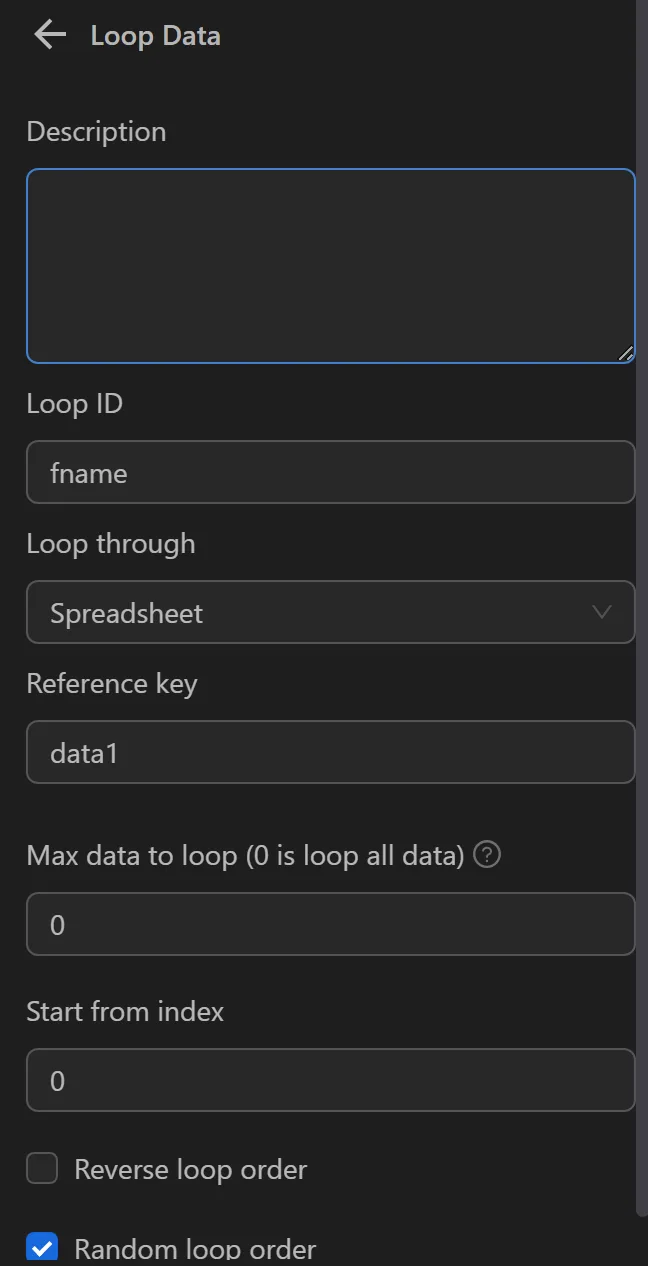Click the Start from index input
This screenshot has width=648, height=1266.
coord(331,1080)
